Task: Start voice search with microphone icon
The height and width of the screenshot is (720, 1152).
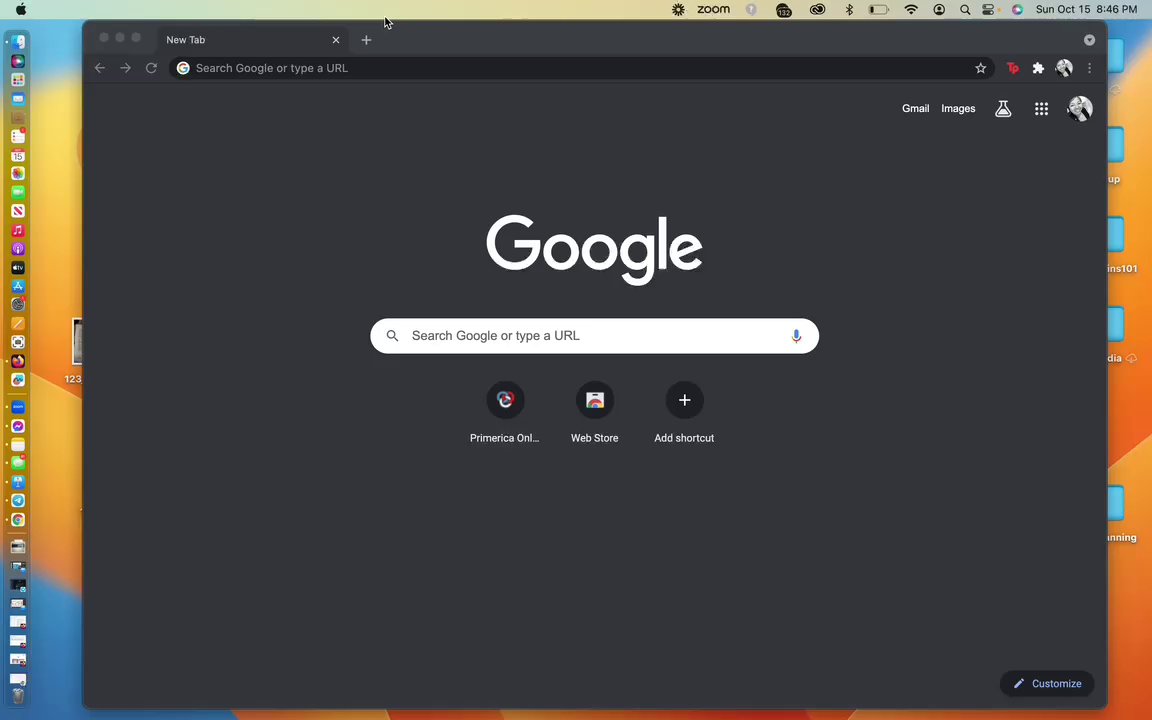Action: pos(796,336)
